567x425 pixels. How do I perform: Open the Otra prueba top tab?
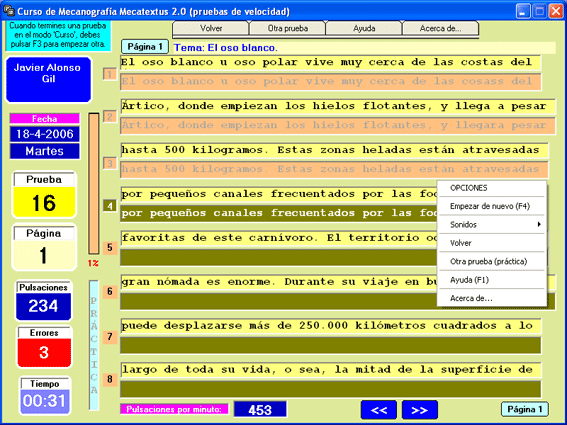(287, 28)
